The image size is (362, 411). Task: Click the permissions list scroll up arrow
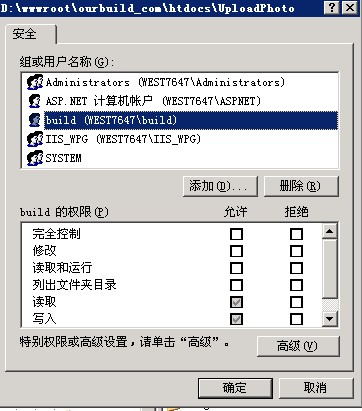point(330,231)
